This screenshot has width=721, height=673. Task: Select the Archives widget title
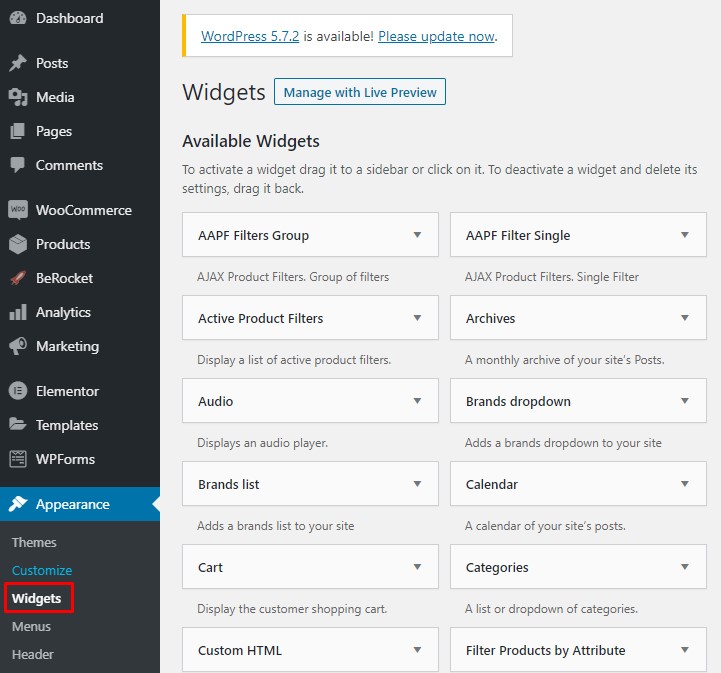[490, 318]
